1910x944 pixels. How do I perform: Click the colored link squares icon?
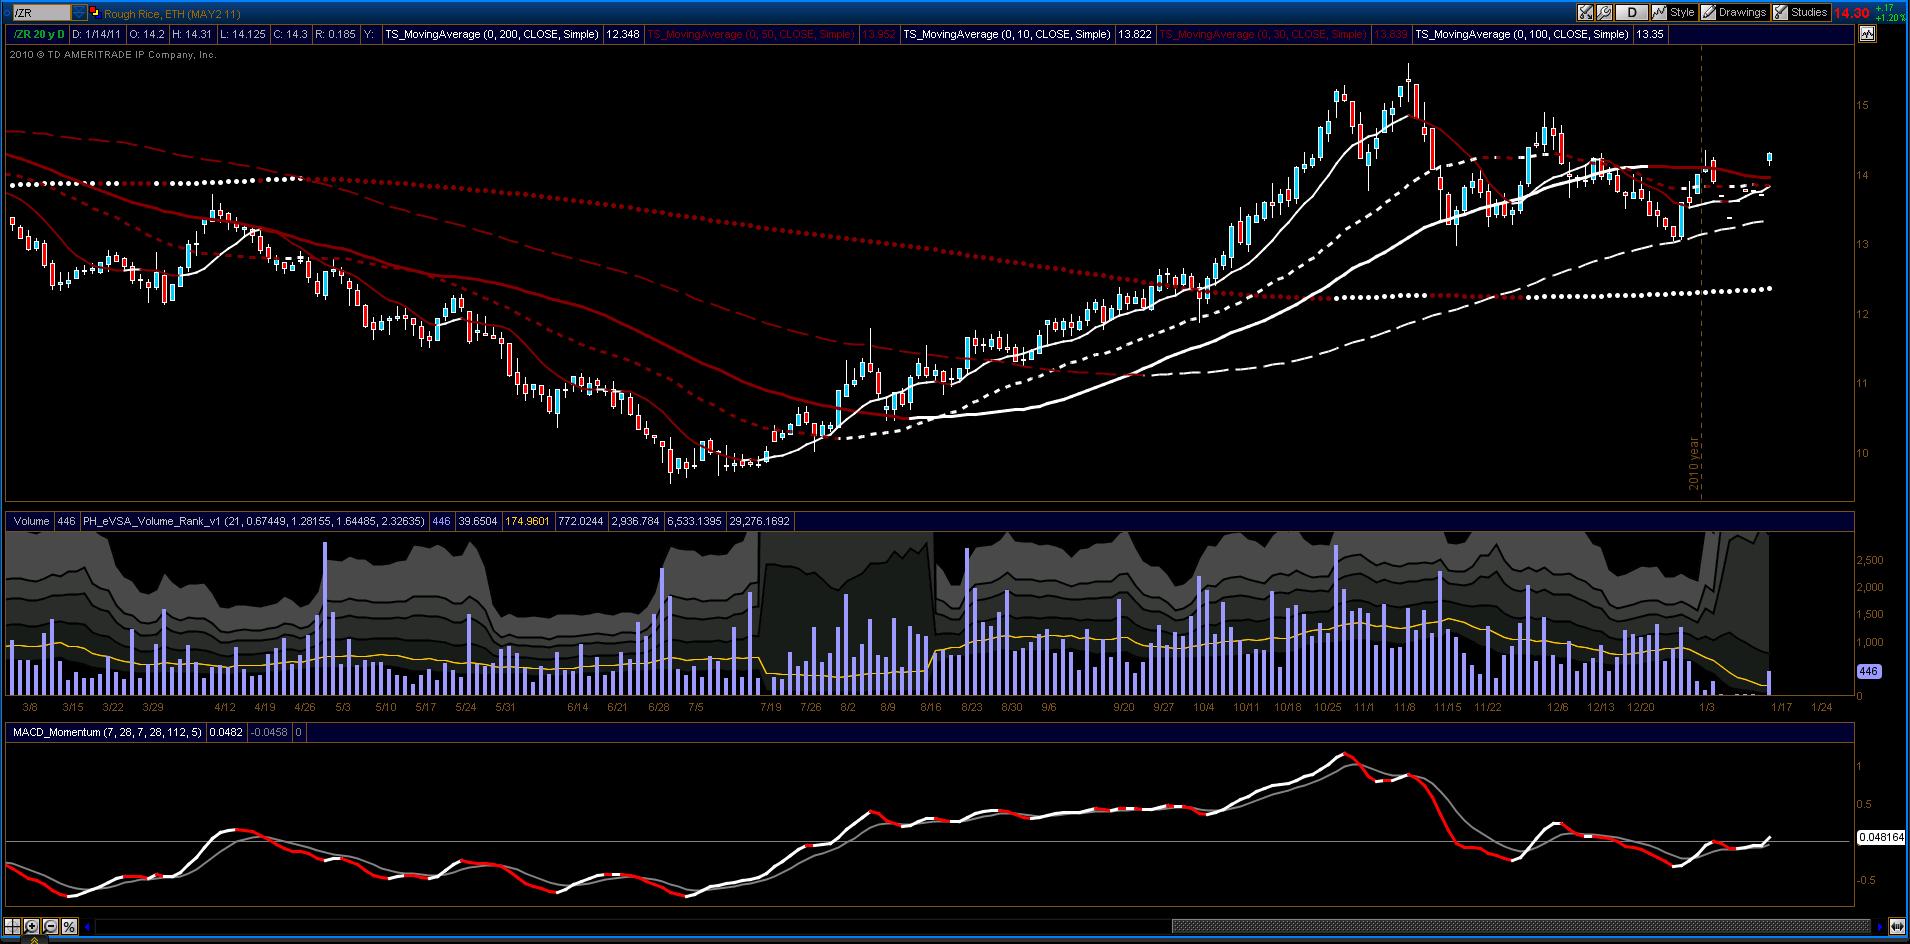(94, 13)
